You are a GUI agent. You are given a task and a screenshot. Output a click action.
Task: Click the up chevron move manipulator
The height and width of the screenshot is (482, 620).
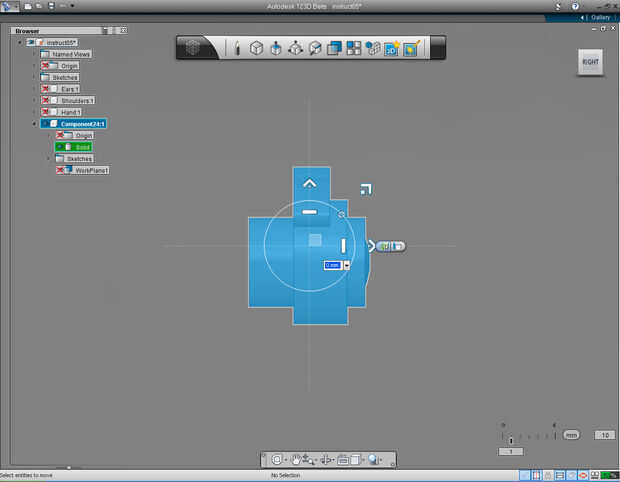coord(310,183)
